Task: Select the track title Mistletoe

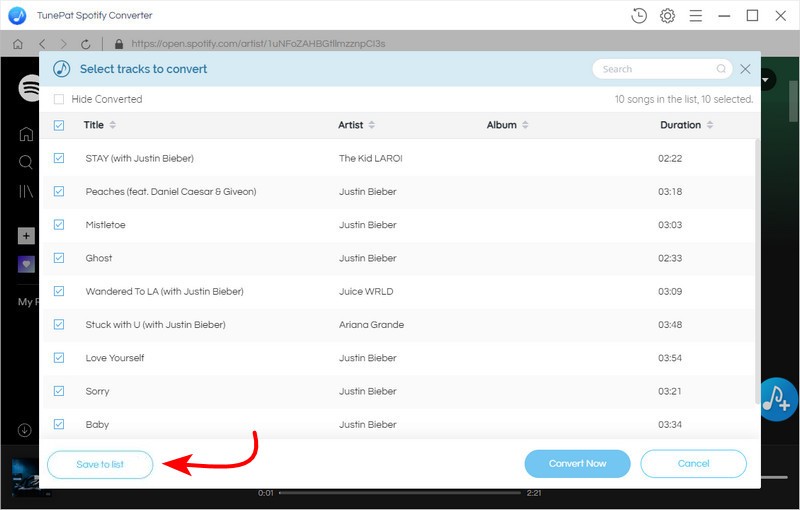Action: tap(106, 225)
